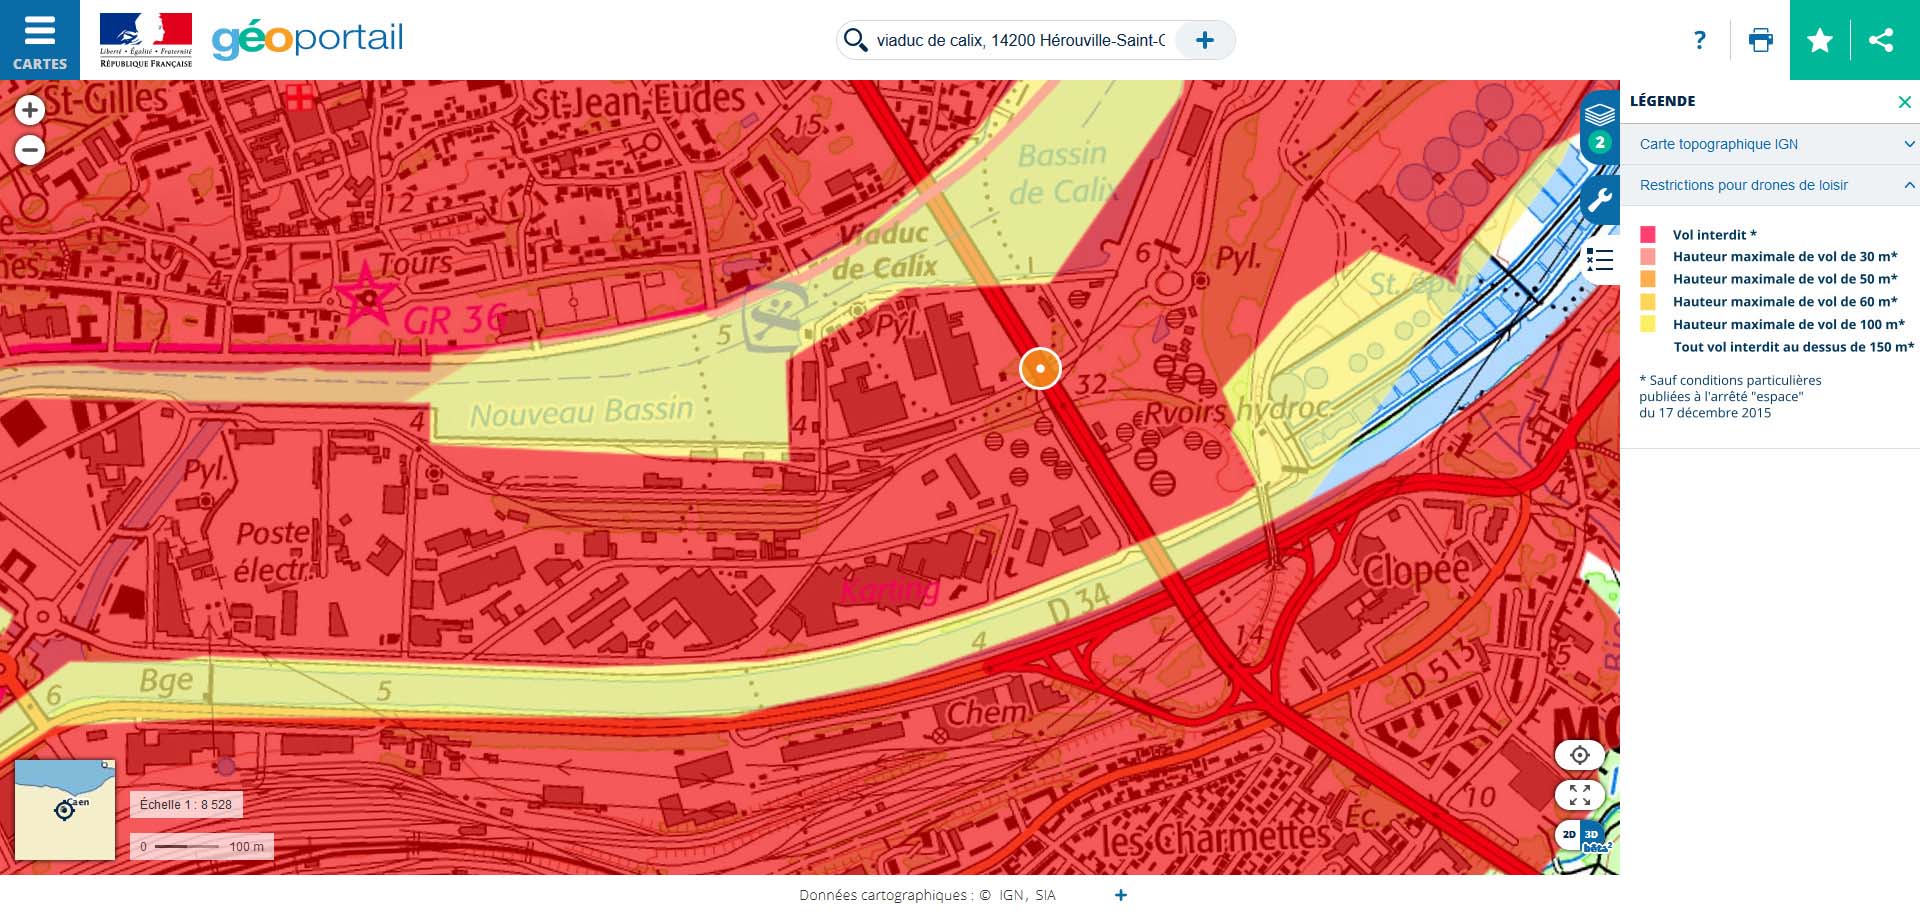Expand Carte topographique IGN legend section

1769,144
